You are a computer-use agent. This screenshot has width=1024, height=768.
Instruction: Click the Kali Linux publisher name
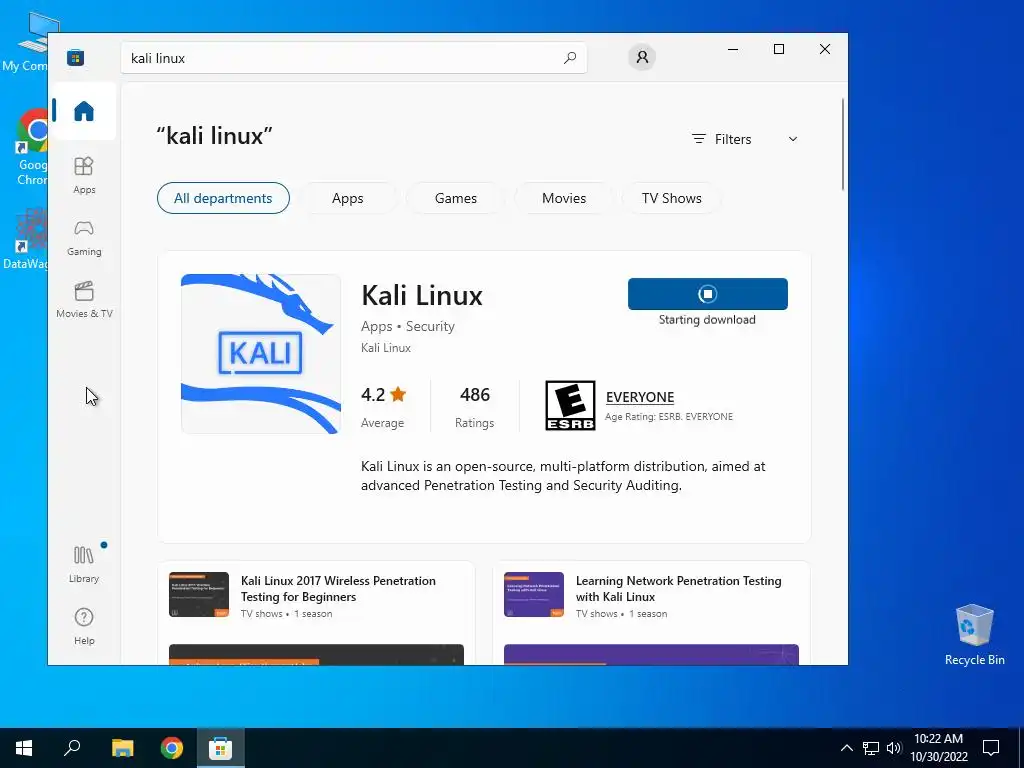pos(386,348)
